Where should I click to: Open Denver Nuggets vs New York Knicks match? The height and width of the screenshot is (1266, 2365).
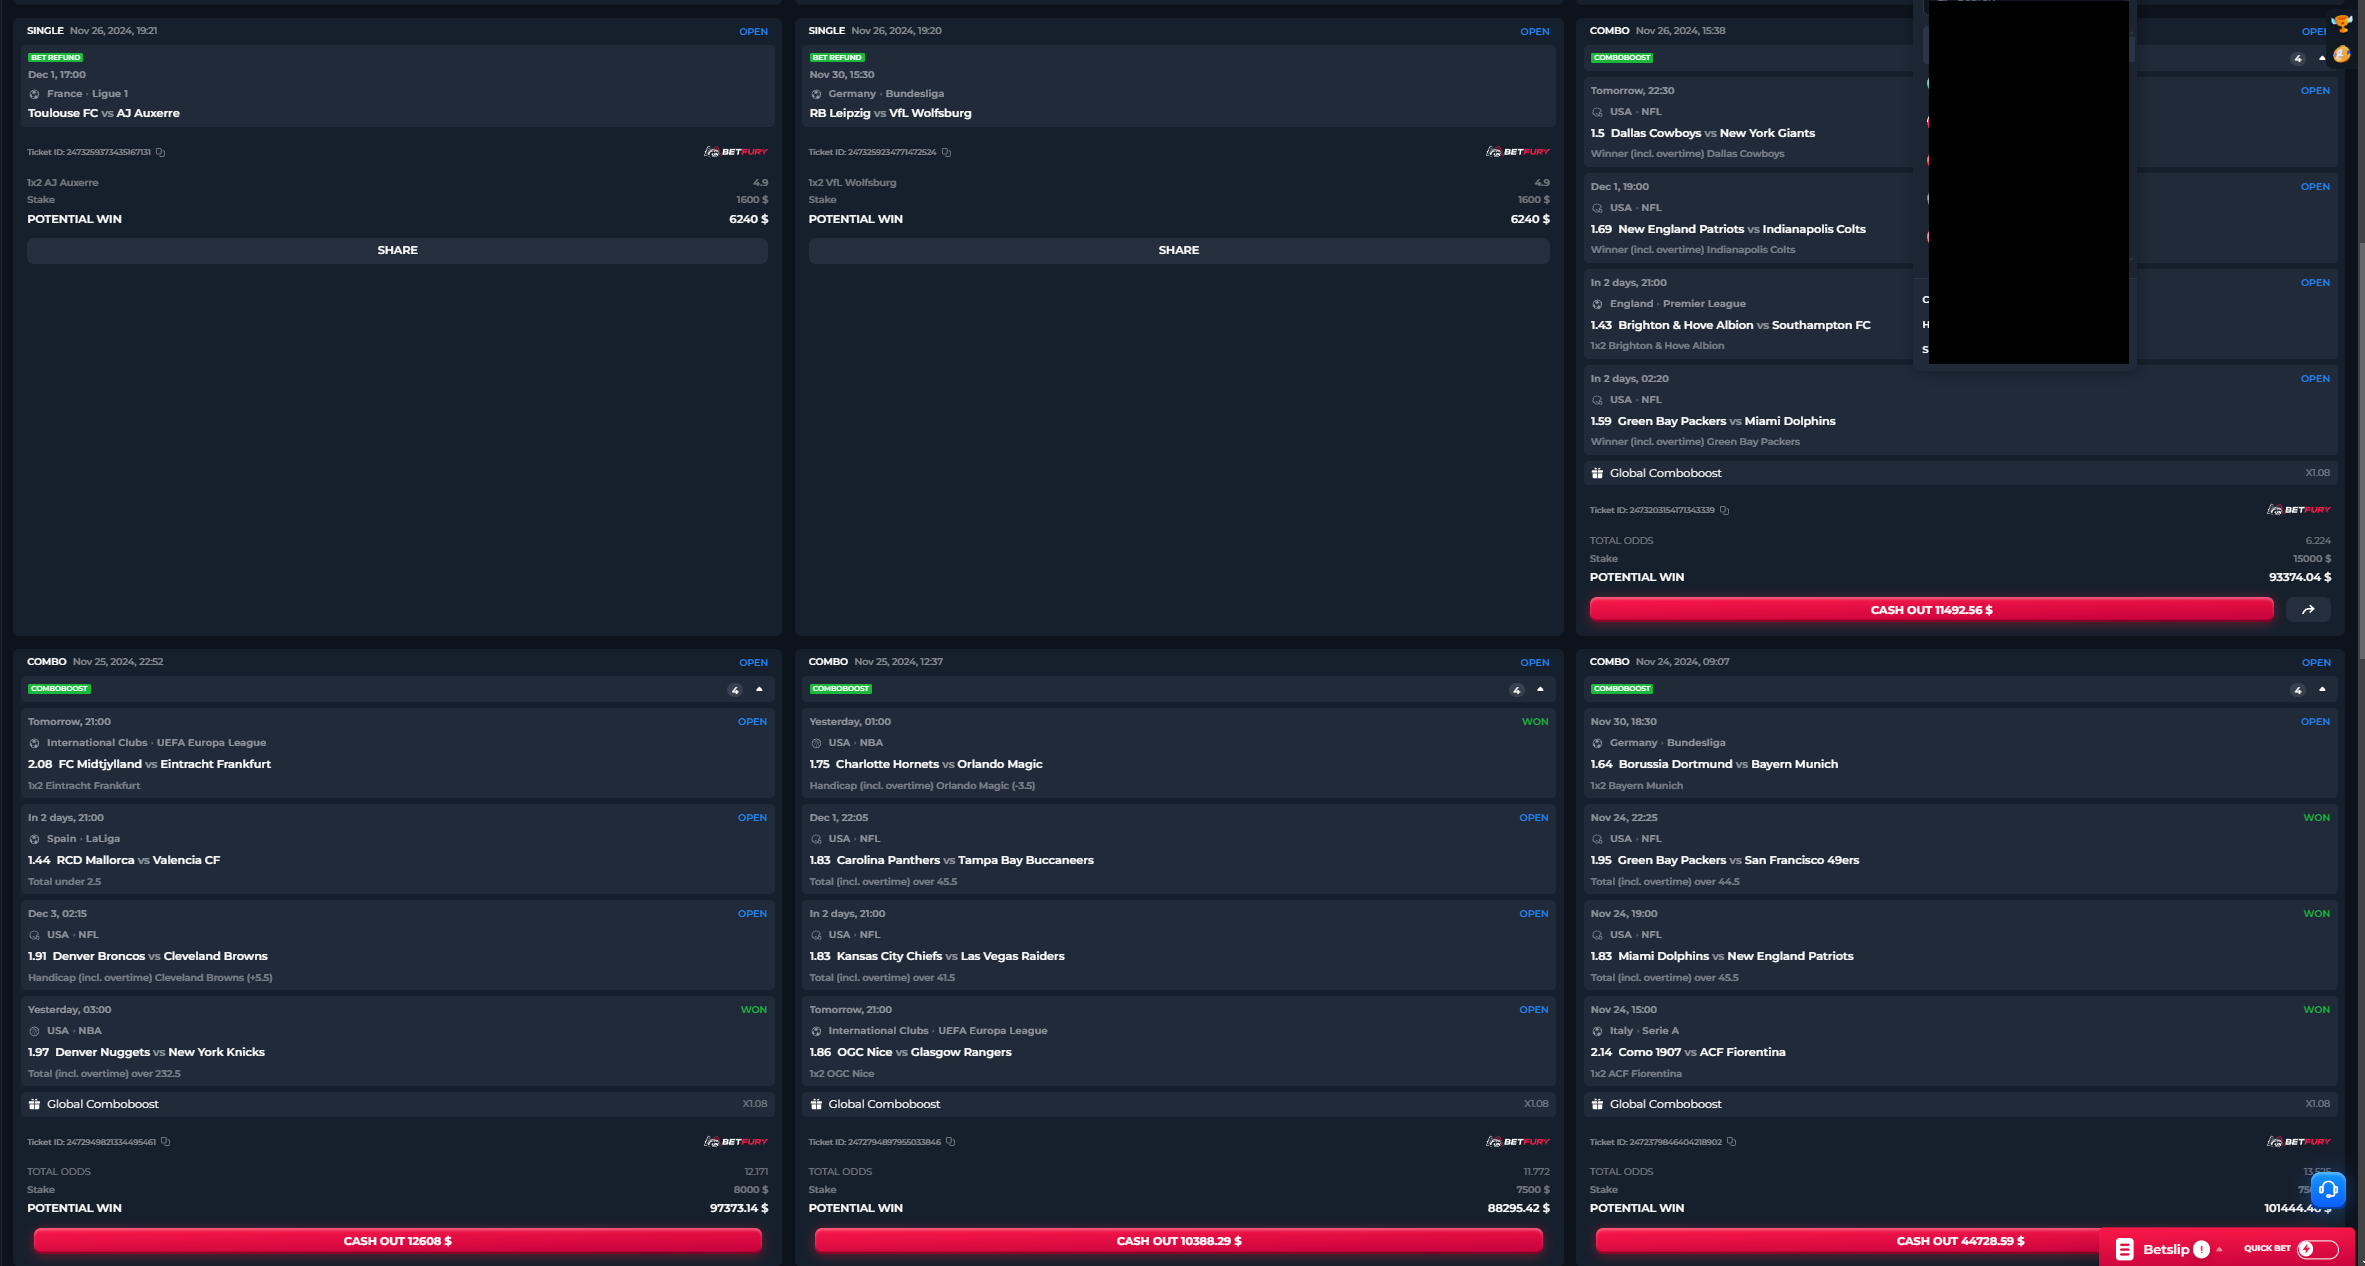click(x=160, y=1052)
